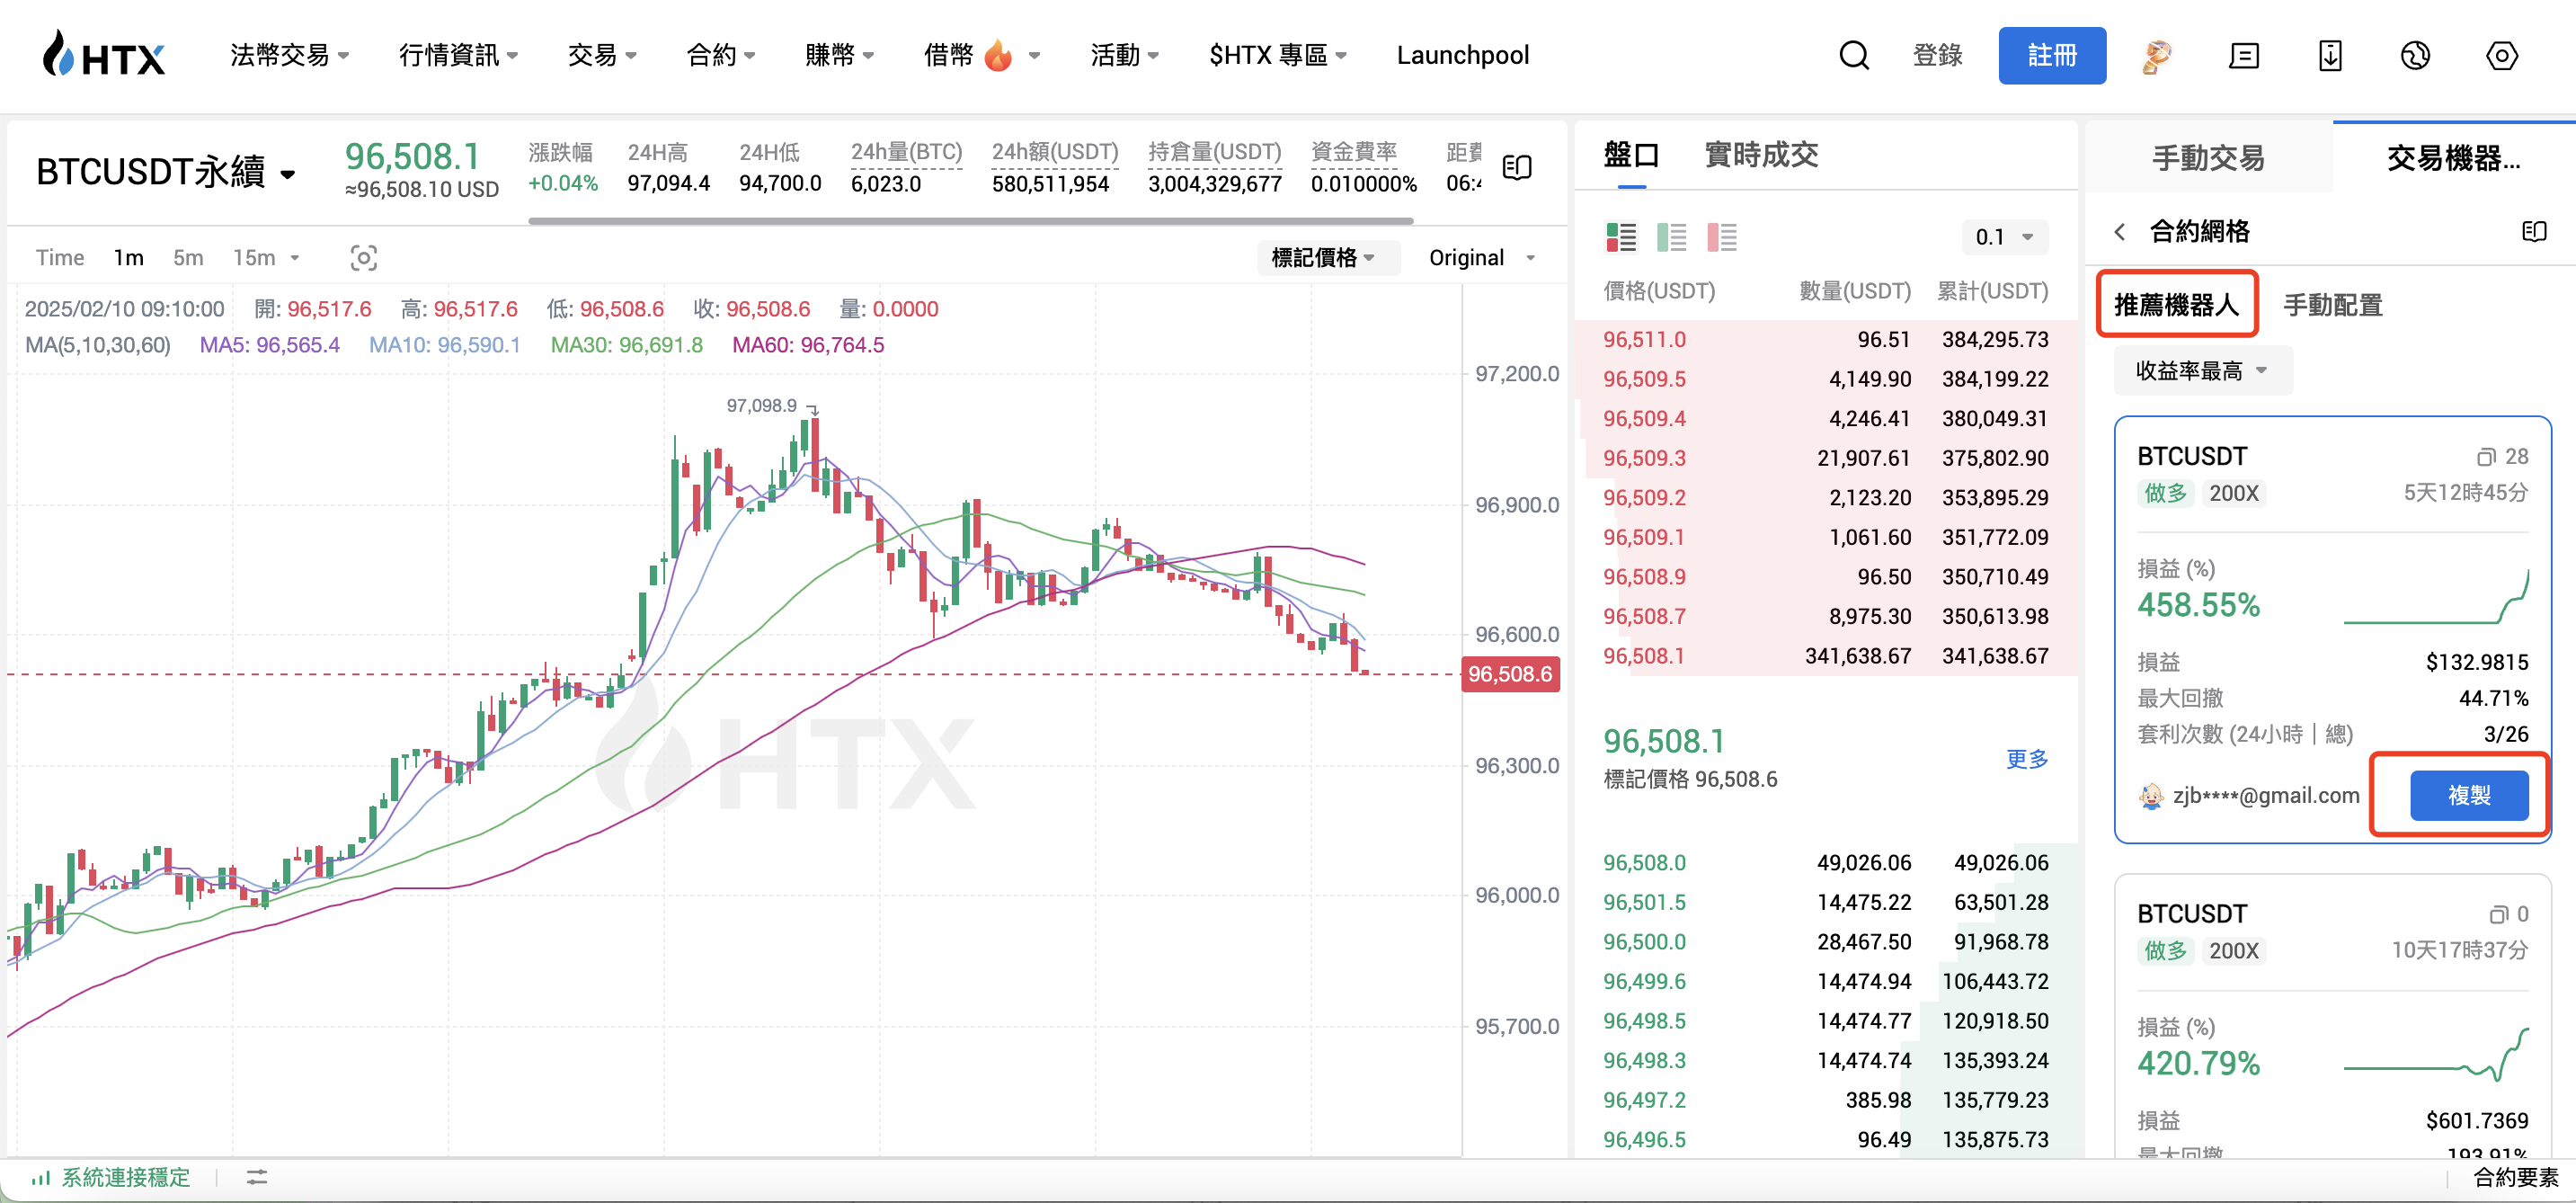This screenshot has height=1203, width=2576.
Task: Click the bid price 96,508.0 row
Action: click(x=1826, y=863)
